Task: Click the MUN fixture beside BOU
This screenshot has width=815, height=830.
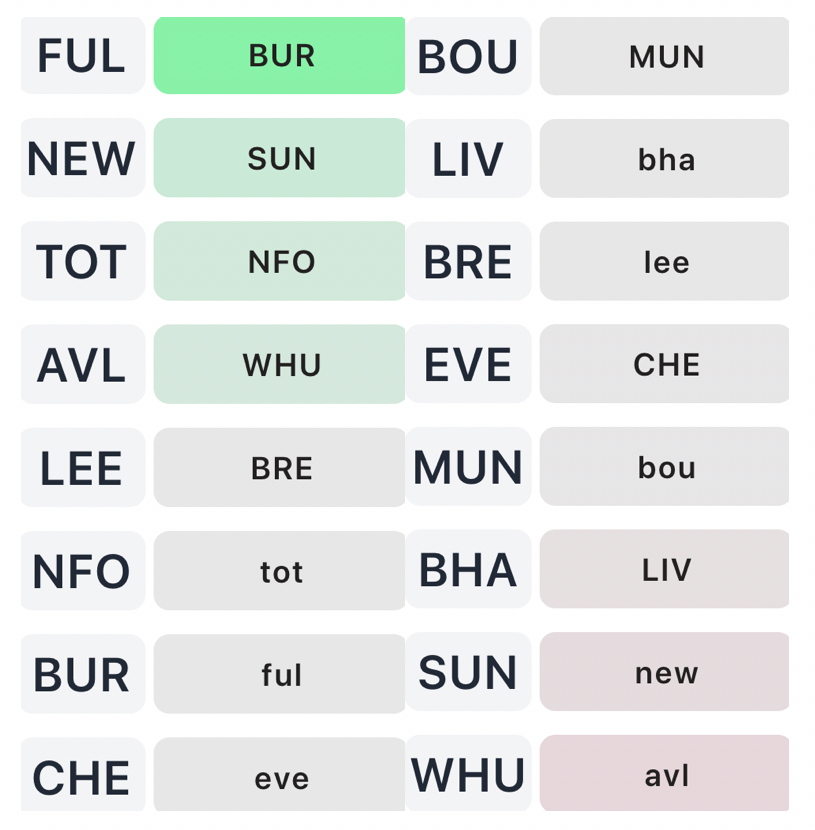Action: point(665,56)
